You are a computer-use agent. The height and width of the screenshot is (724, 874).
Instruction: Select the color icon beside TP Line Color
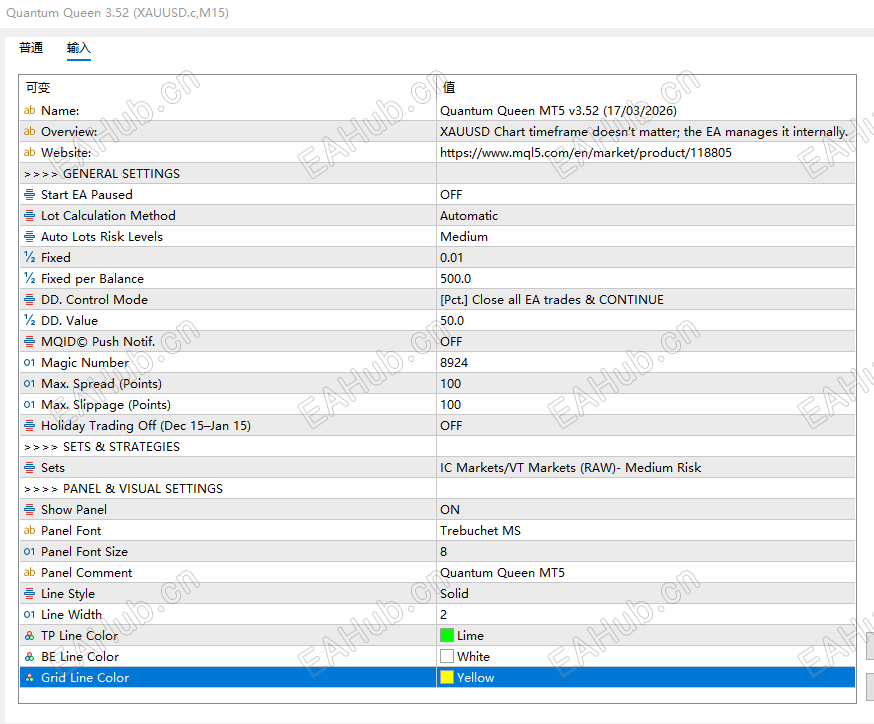tap(30, 636)
